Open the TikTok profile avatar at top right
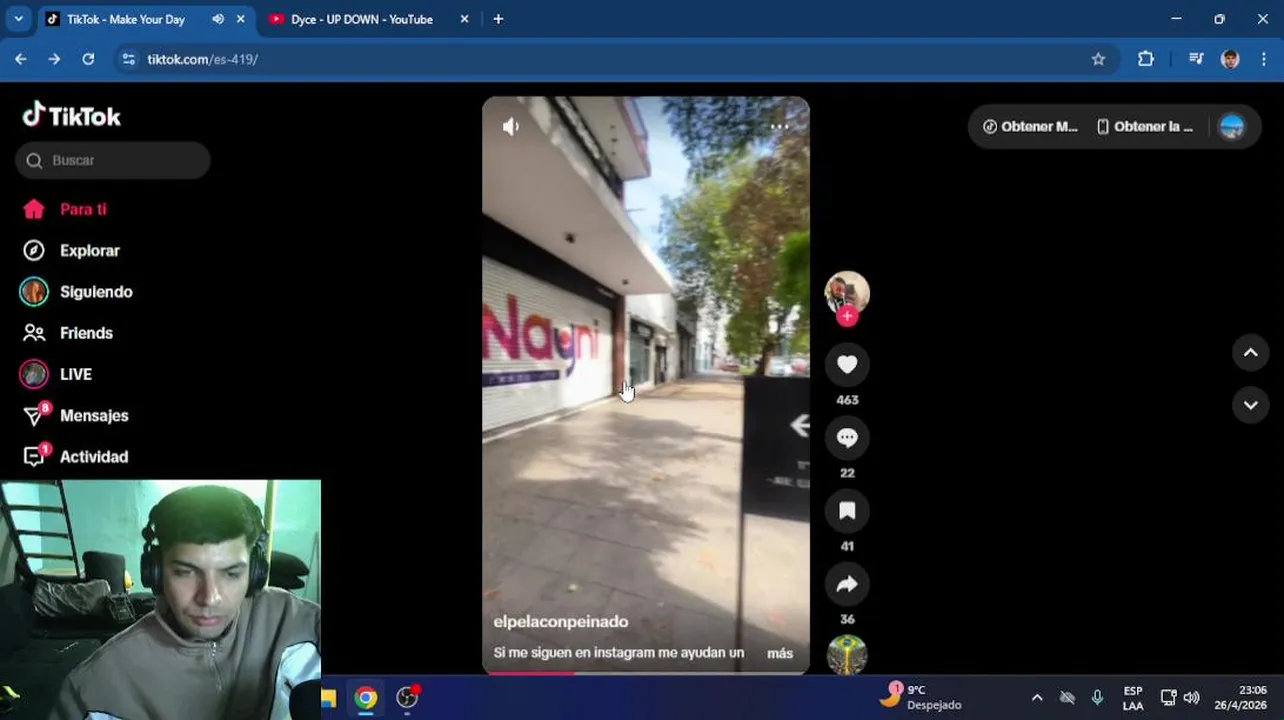 tap(1232, 127)
